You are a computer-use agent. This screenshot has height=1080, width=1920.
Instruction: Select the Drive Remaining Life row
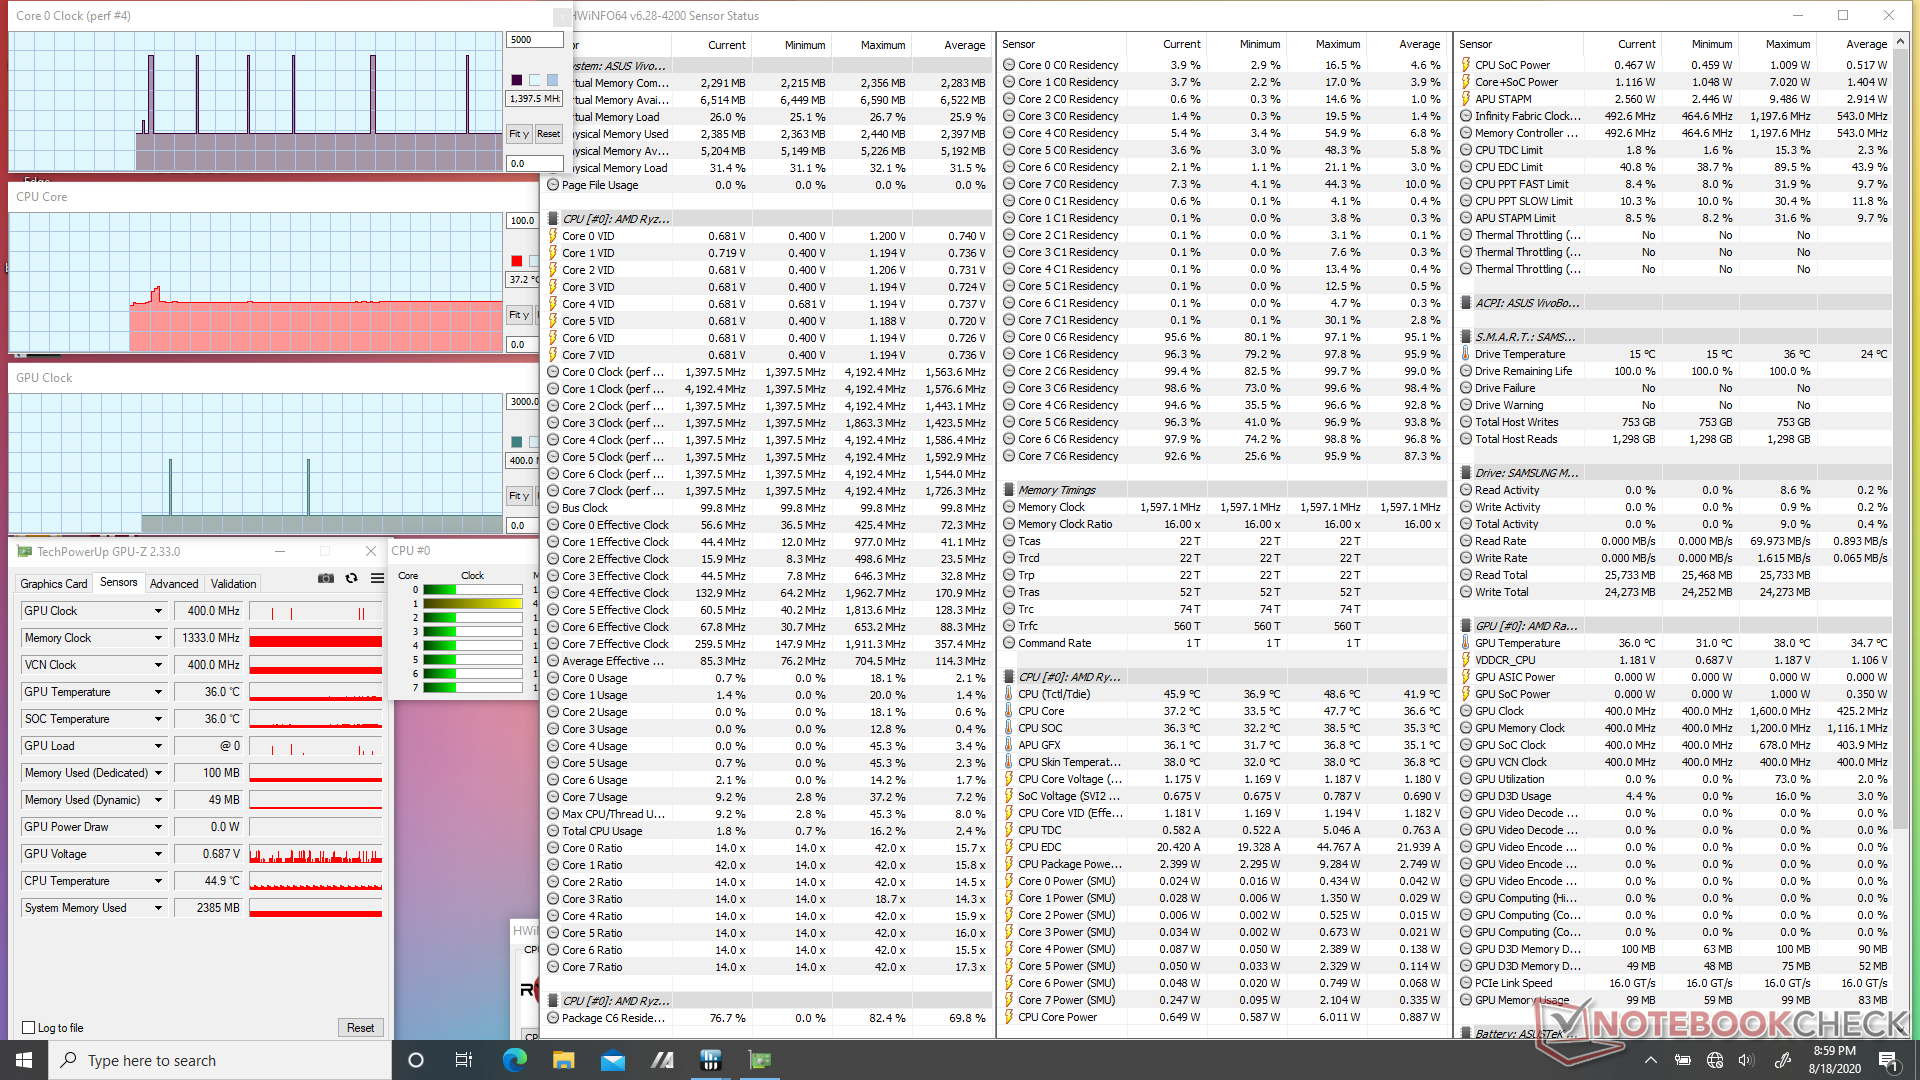[x=1675, y=371]
